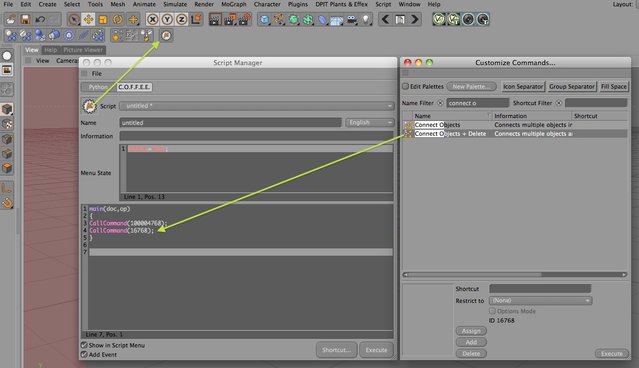Click the coordinate system icon

(x=196, y=19)
